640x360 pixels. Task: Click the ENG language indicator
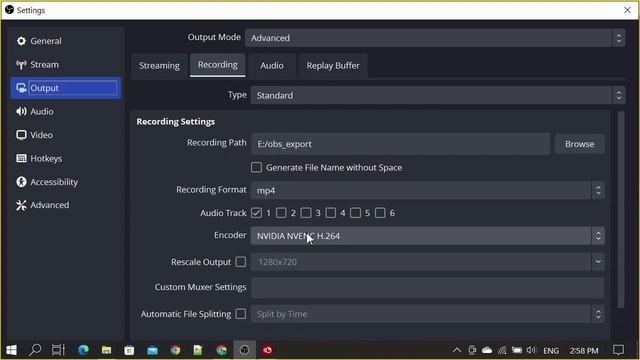click(x=551, y=351)
